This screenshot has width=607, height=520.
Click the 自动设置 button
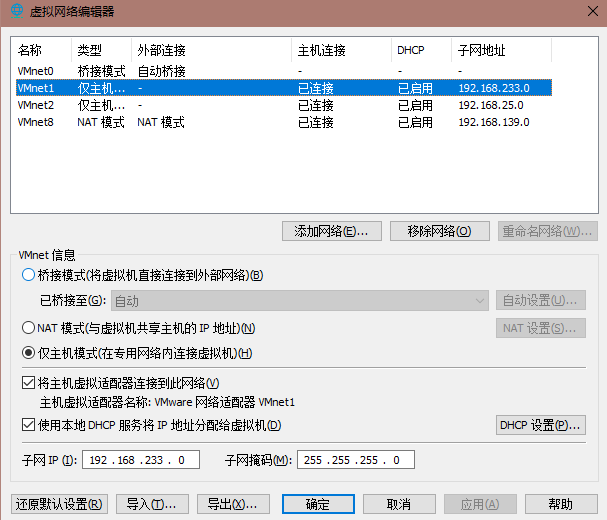coord(541,300)
